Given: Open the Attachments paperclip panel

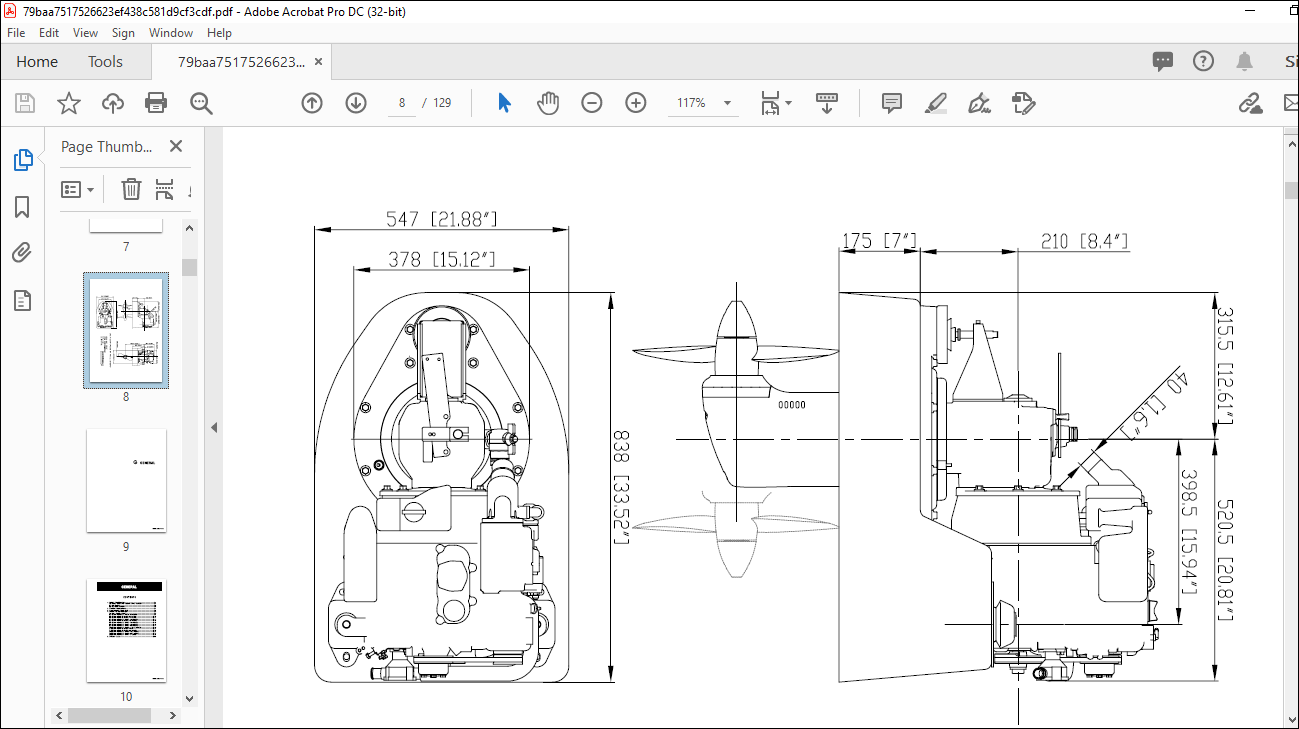Looking at the screenshot, I should pyautogui.click(x=22, y=253).
